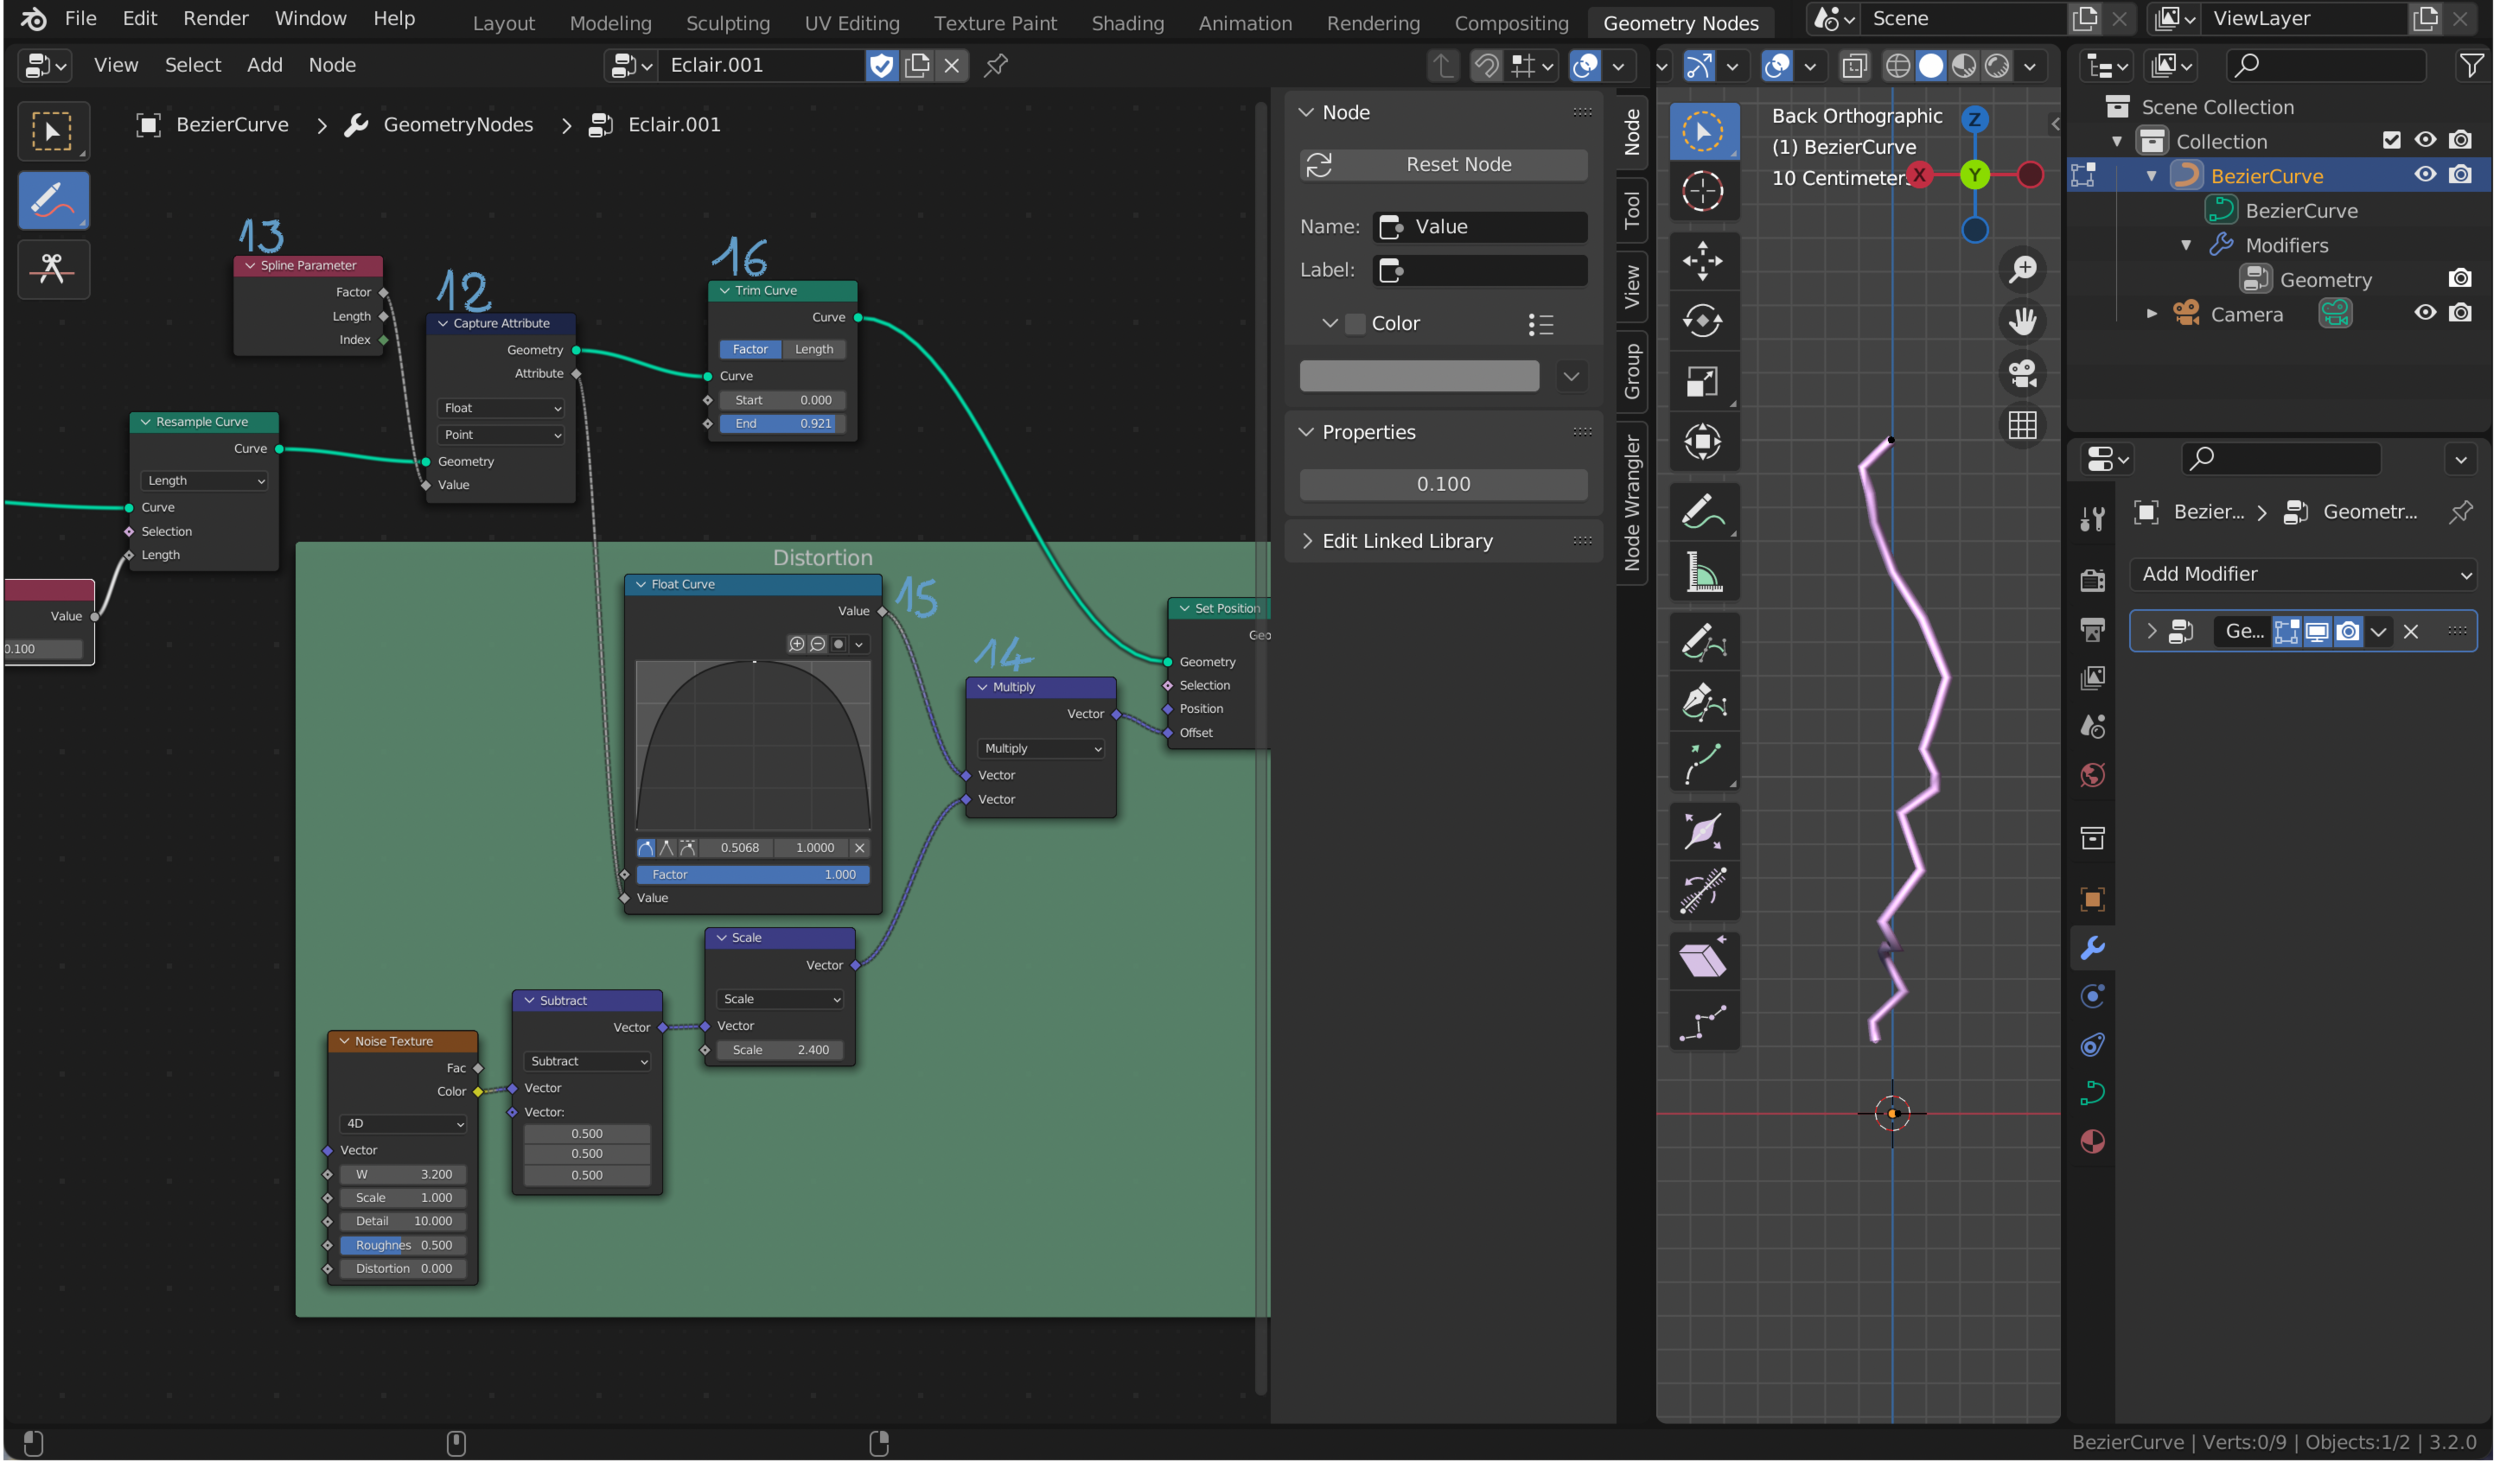2500x1462 pixels.
Task: Open the Add Modifier dropdown
Action: click(x=2303, y=575)
